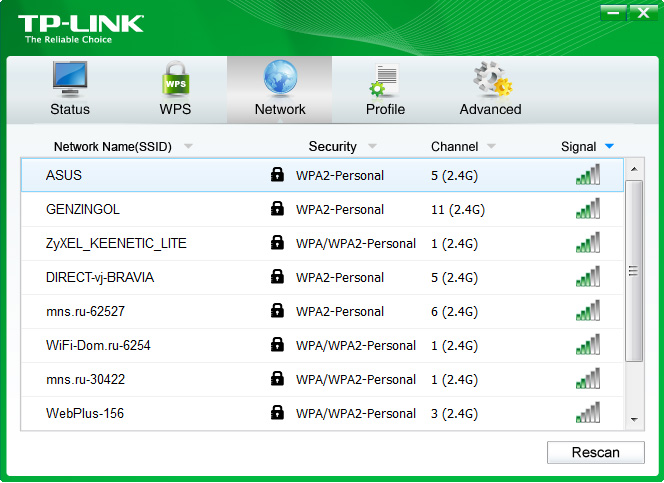Image resolution: width=664 pixels, height=483 pixels.
Task: Select the Network globe icon
Action: [x=280, y=78]
